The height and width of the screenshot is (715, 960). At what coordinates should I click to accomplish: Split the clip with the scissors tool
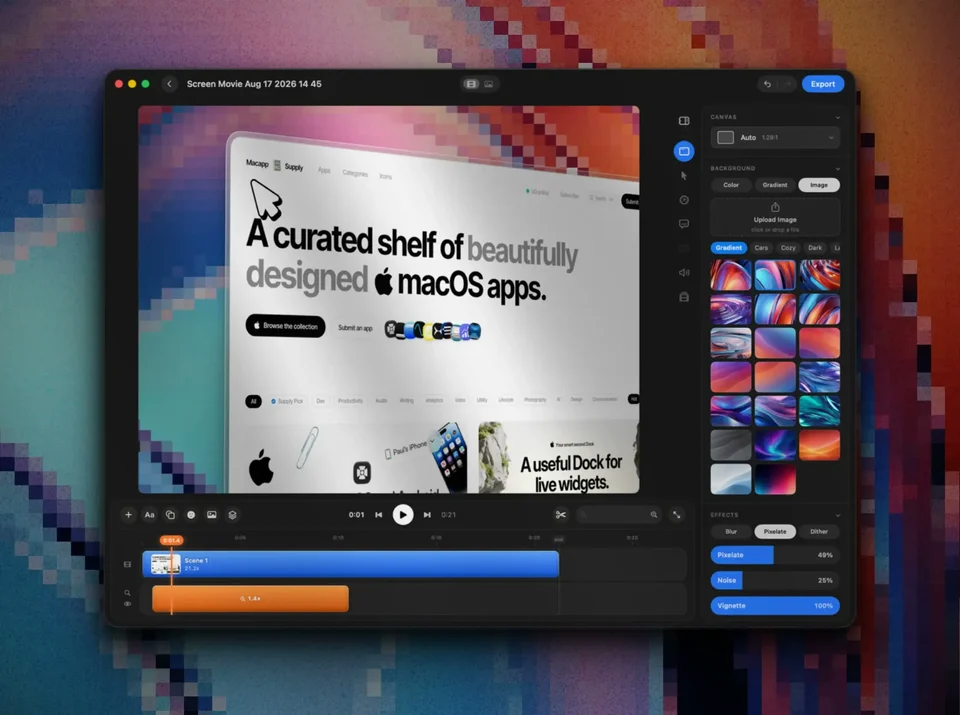click(560, 515)
